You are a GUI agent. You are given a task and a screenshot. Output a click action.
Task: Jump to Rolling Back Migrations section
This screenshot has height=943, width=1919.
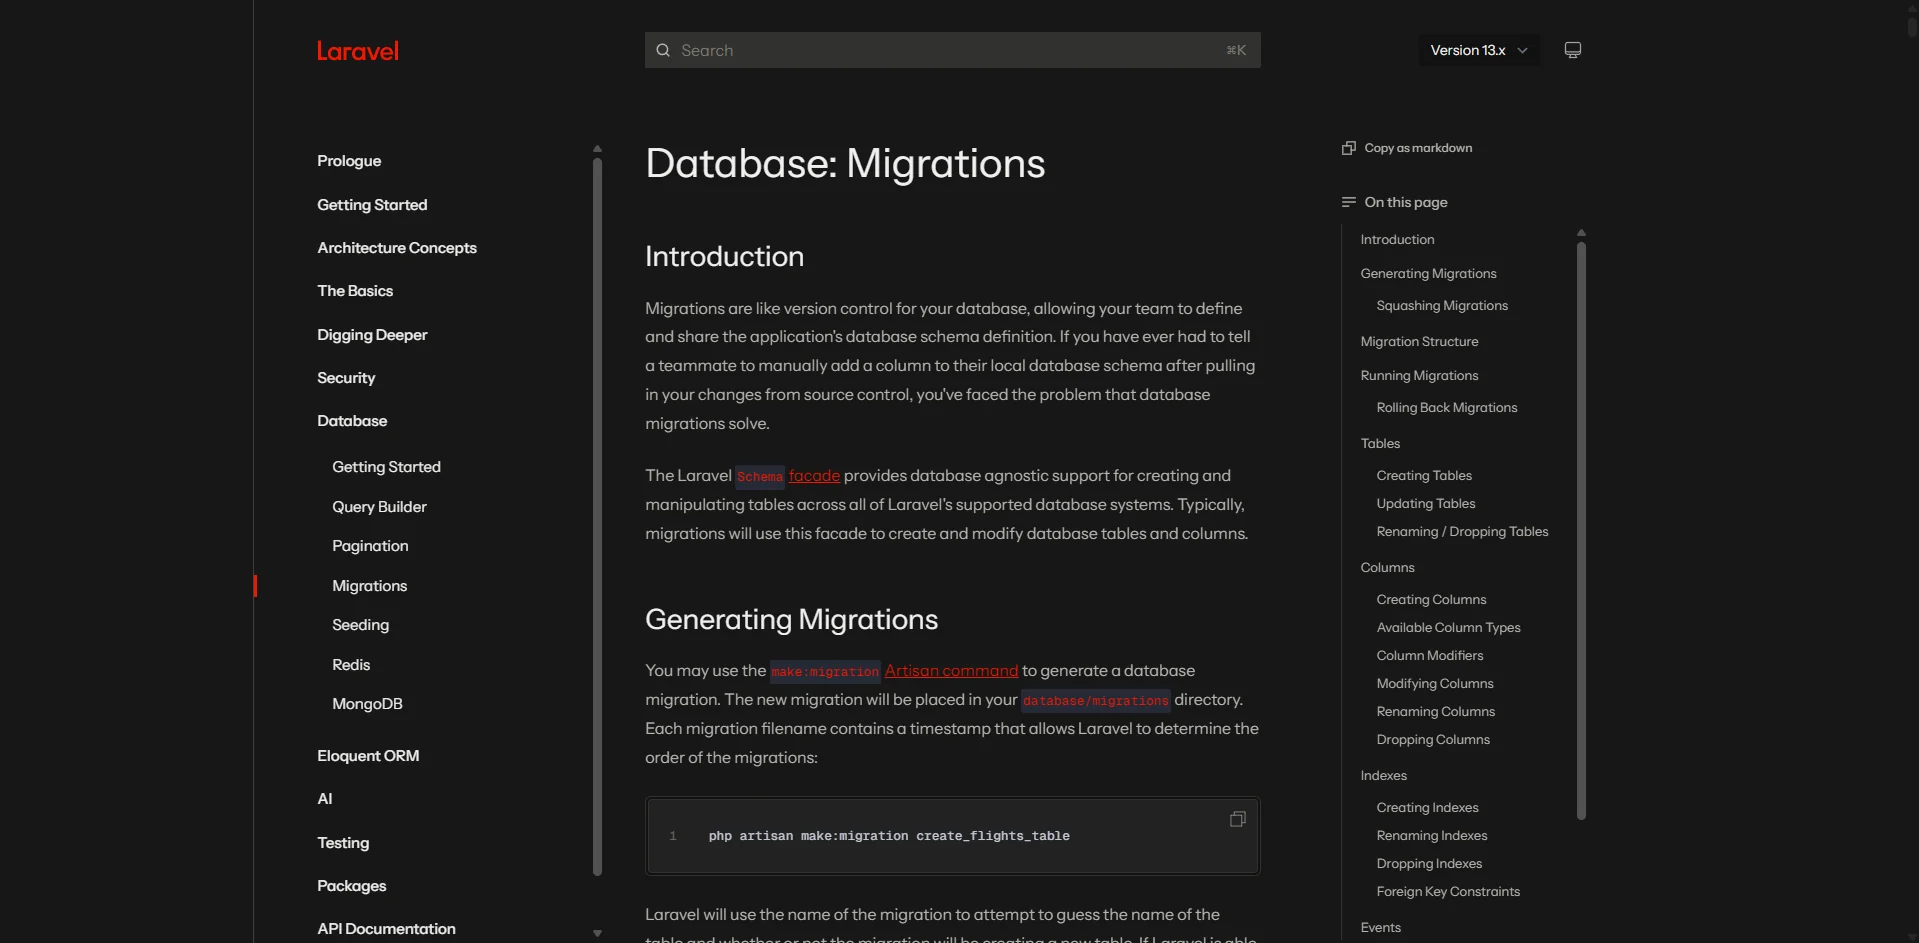pos(1447,408)
